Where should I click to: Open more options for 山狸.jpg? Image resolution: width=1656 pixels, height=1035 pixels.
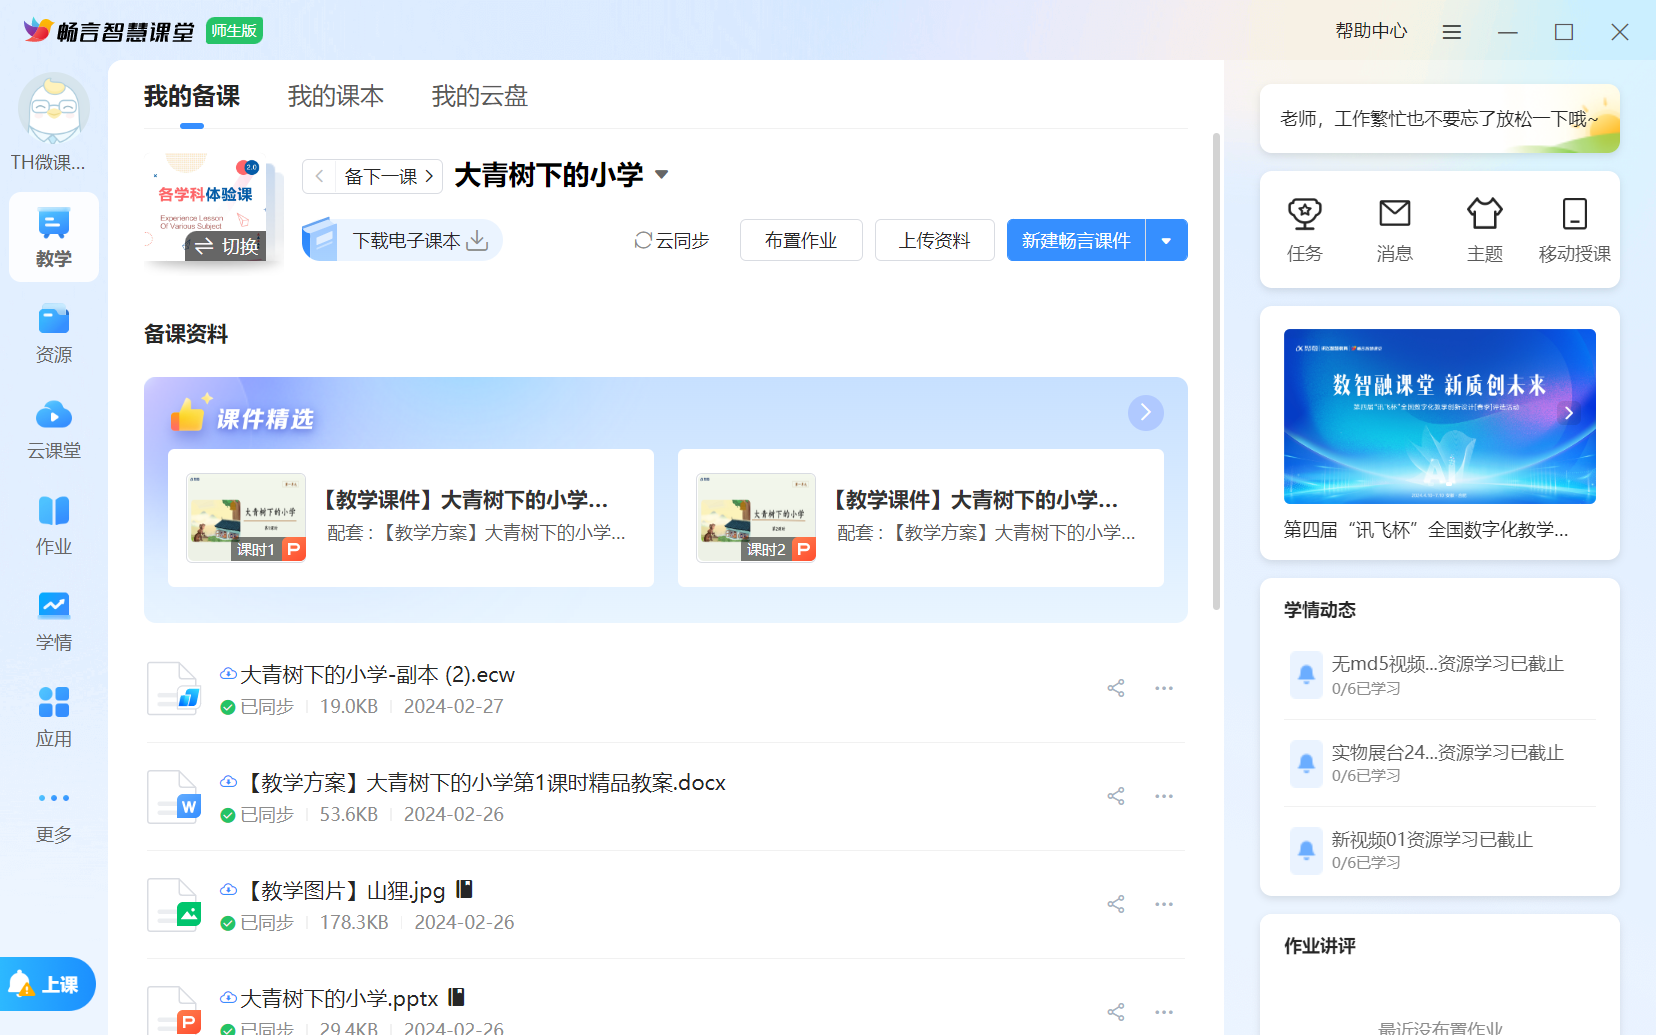point(1164,904)
